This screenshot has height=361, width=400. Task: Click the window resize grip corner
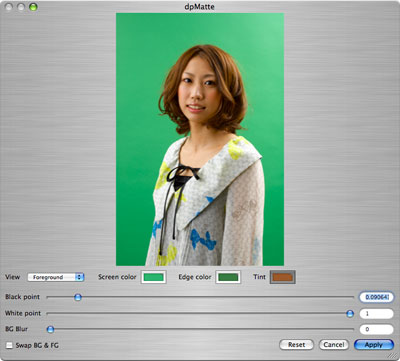coord(390,356)
